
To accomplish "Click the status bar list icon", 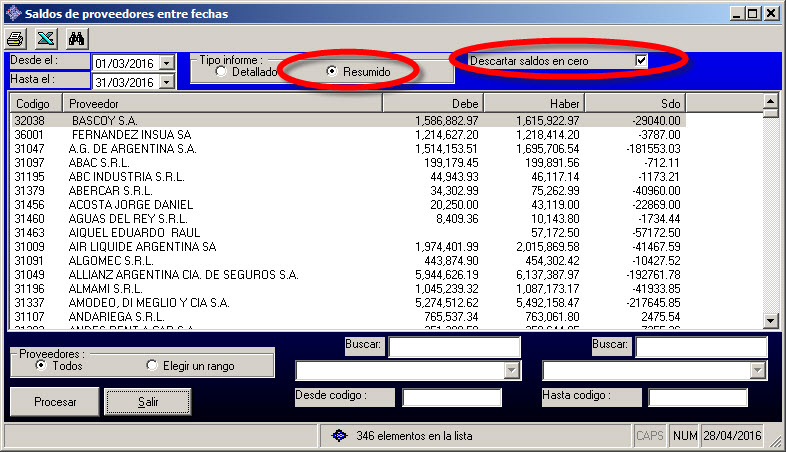I will coord(339,436).
